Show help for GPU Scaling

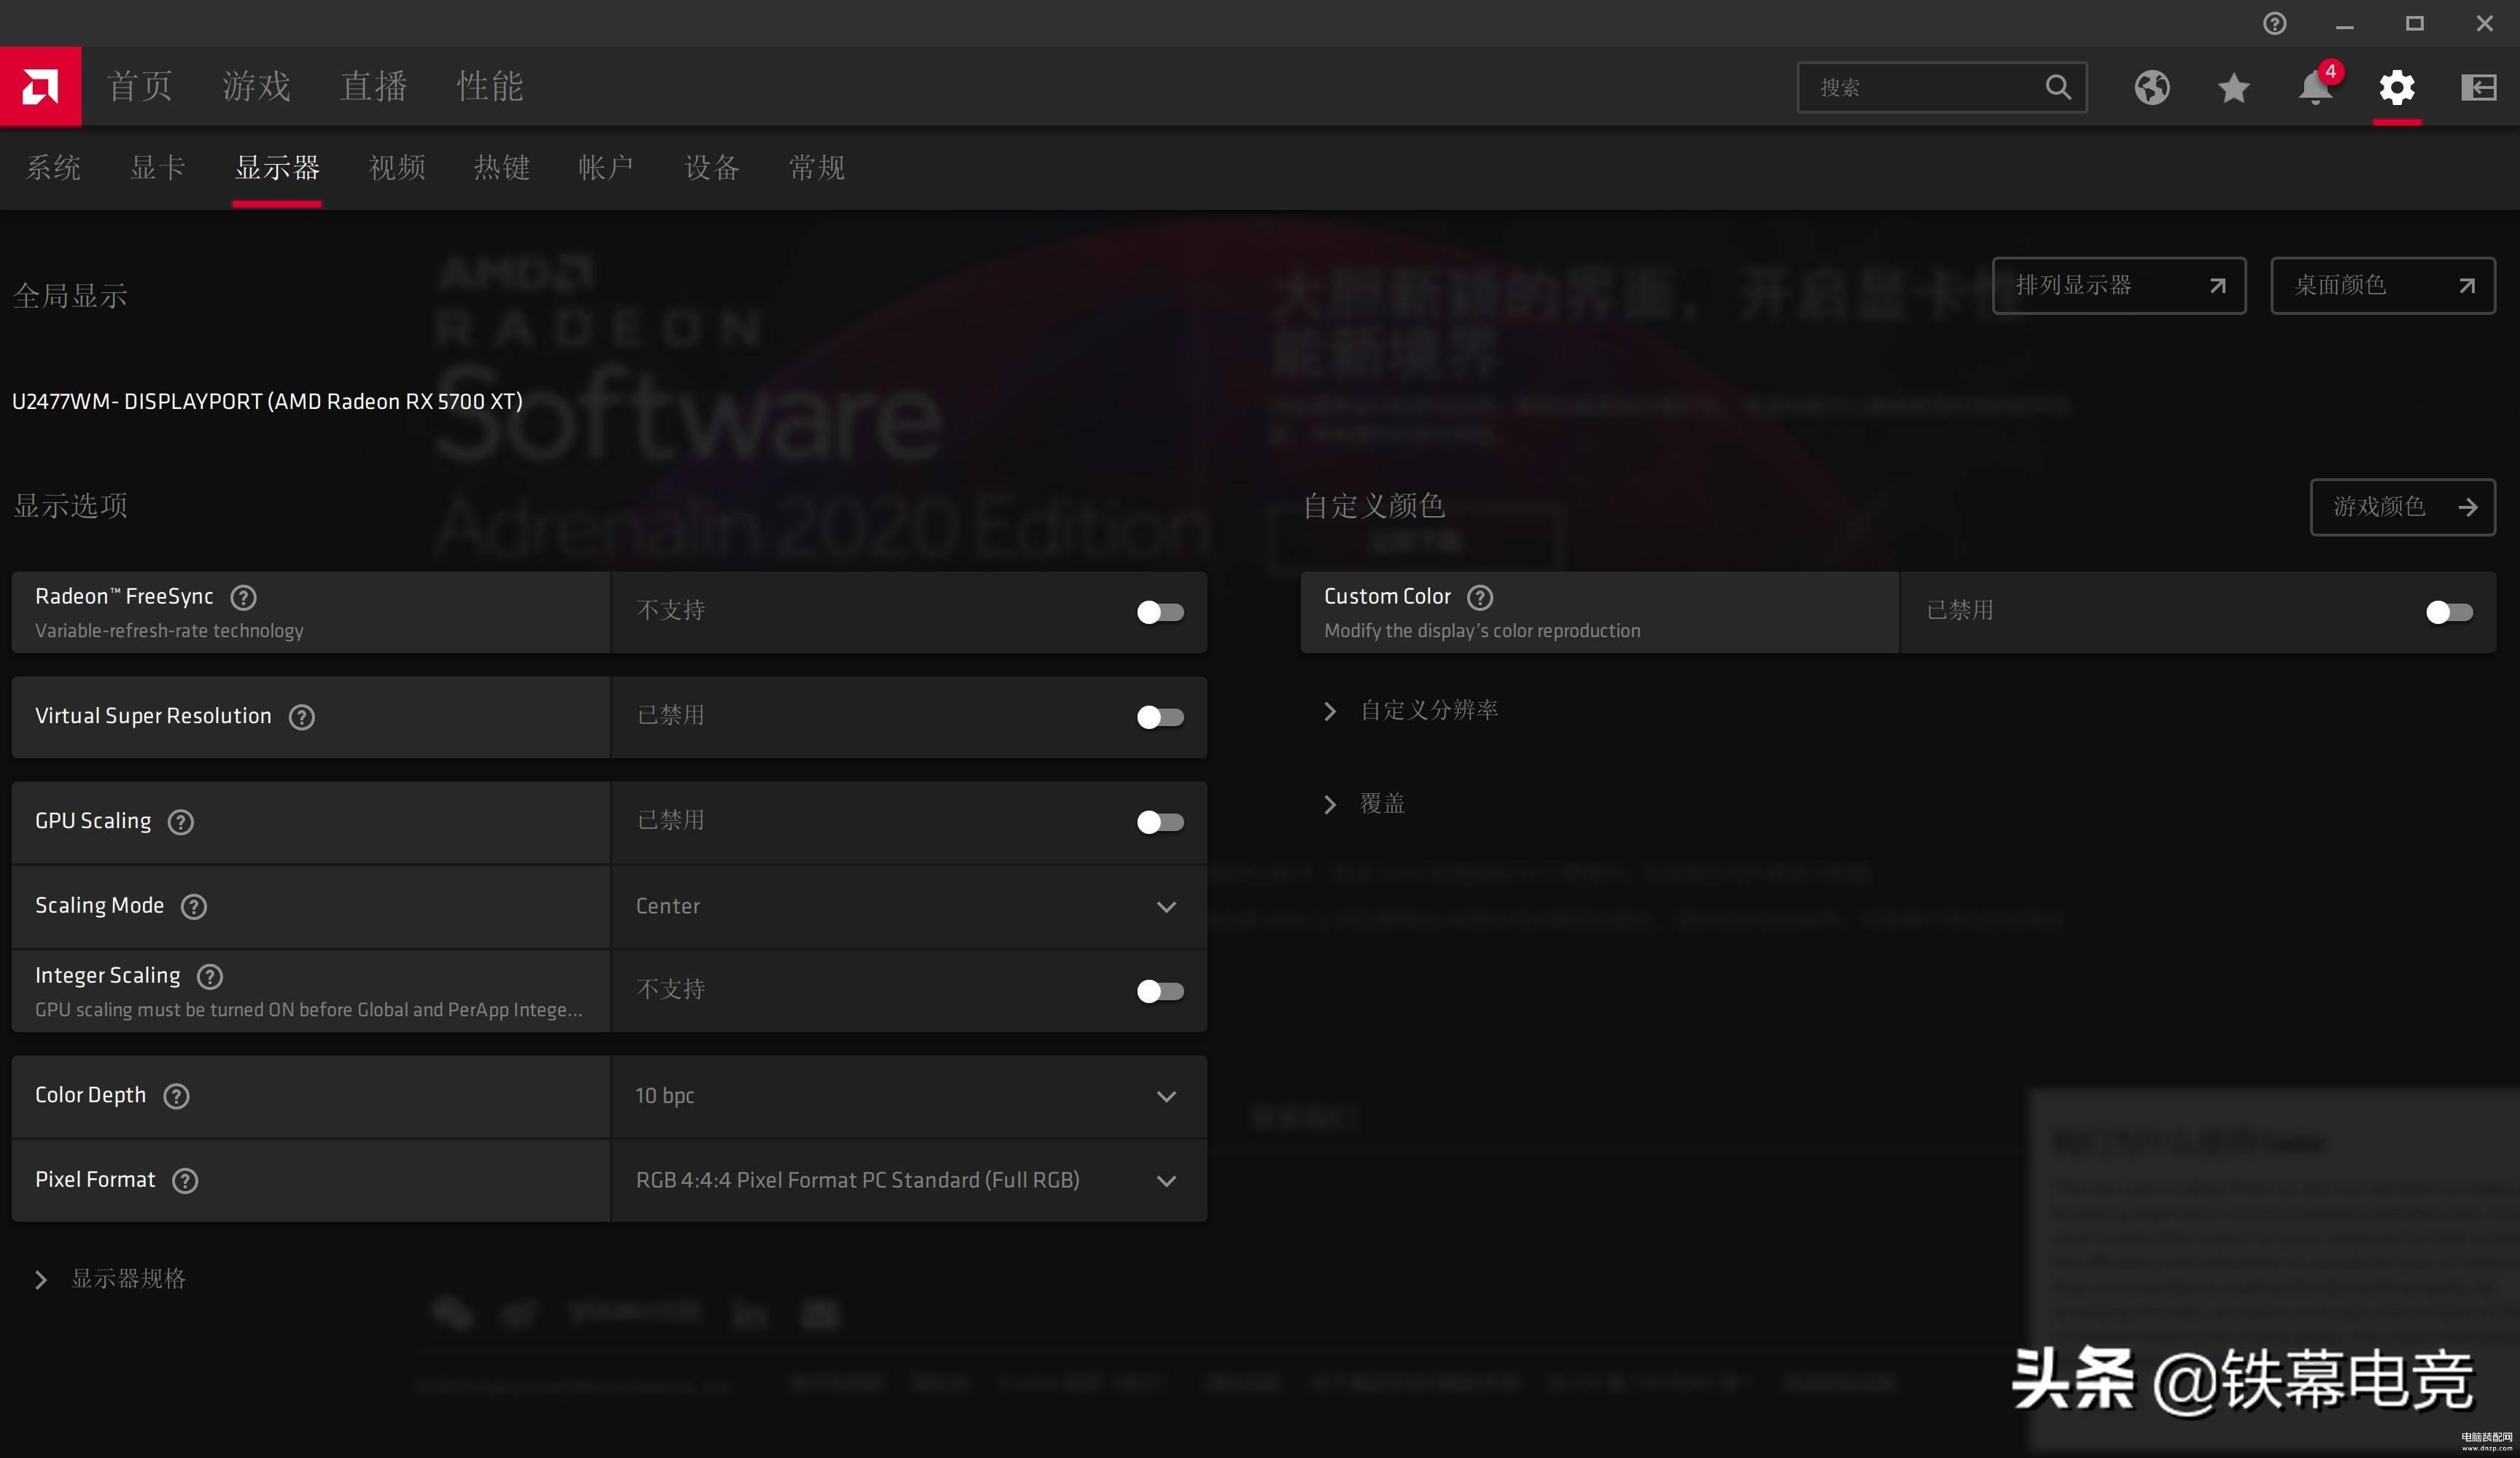(x=180, y=822)
